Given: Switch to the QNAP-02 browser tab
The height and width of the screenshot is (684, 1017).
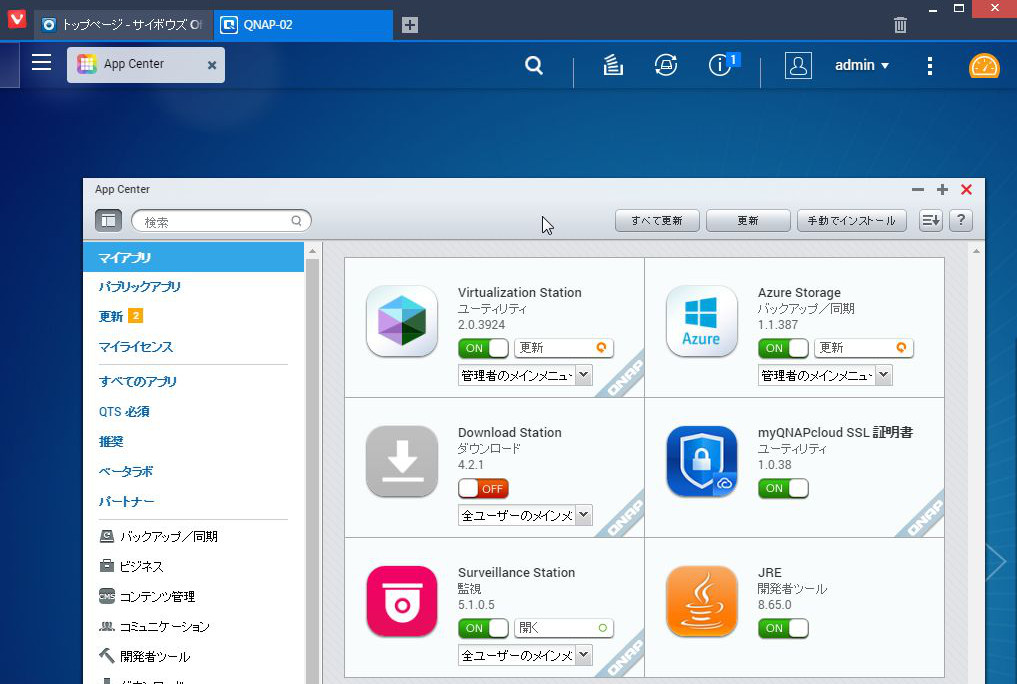Looking at the screenshot, I should click(304, 25).
